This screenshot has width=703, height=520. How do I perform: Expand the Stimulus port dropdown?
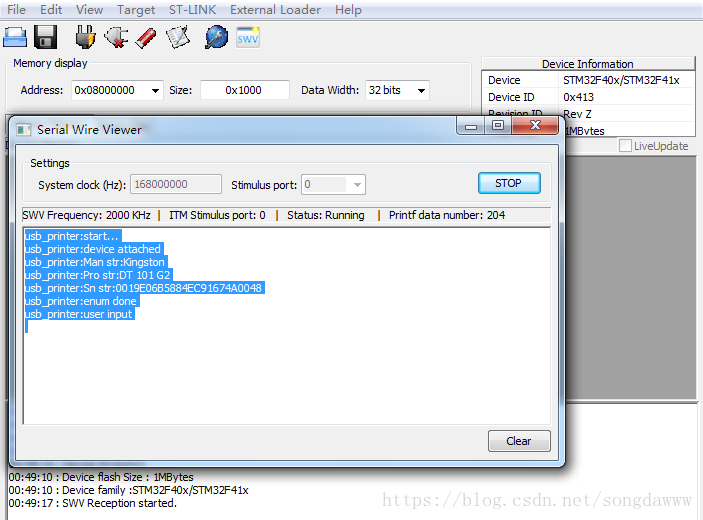tap(357, 184)
